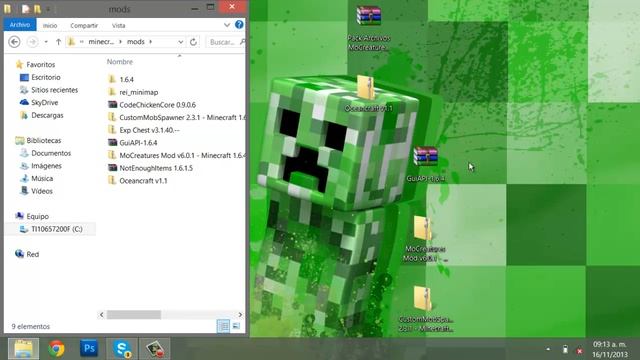This screenshot has height=360, width=640.
Task: Open Descargas in the sidebar
Action: [x=47, y=115]
